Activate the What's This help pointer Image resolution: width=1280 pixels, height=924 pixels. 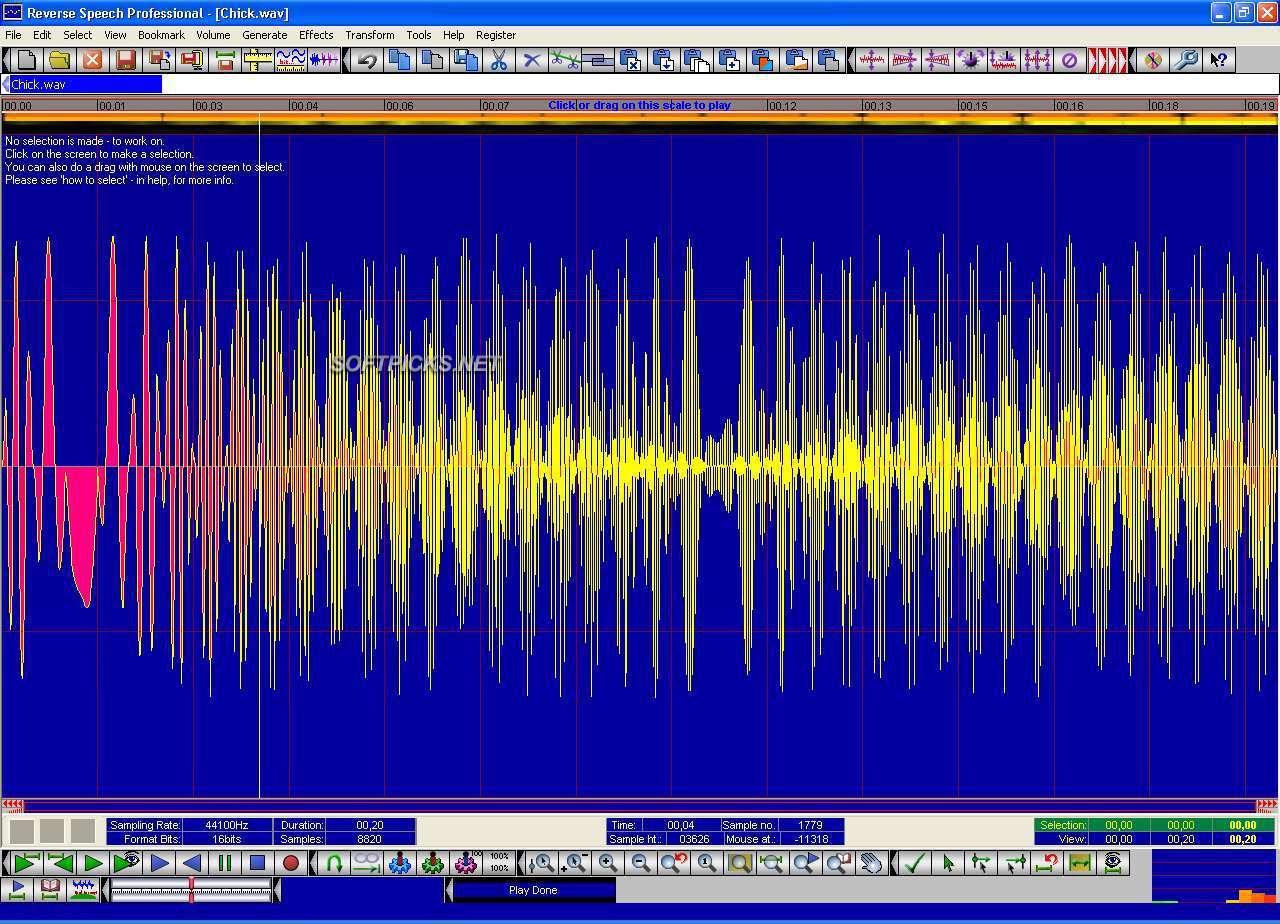[1219, 60]
